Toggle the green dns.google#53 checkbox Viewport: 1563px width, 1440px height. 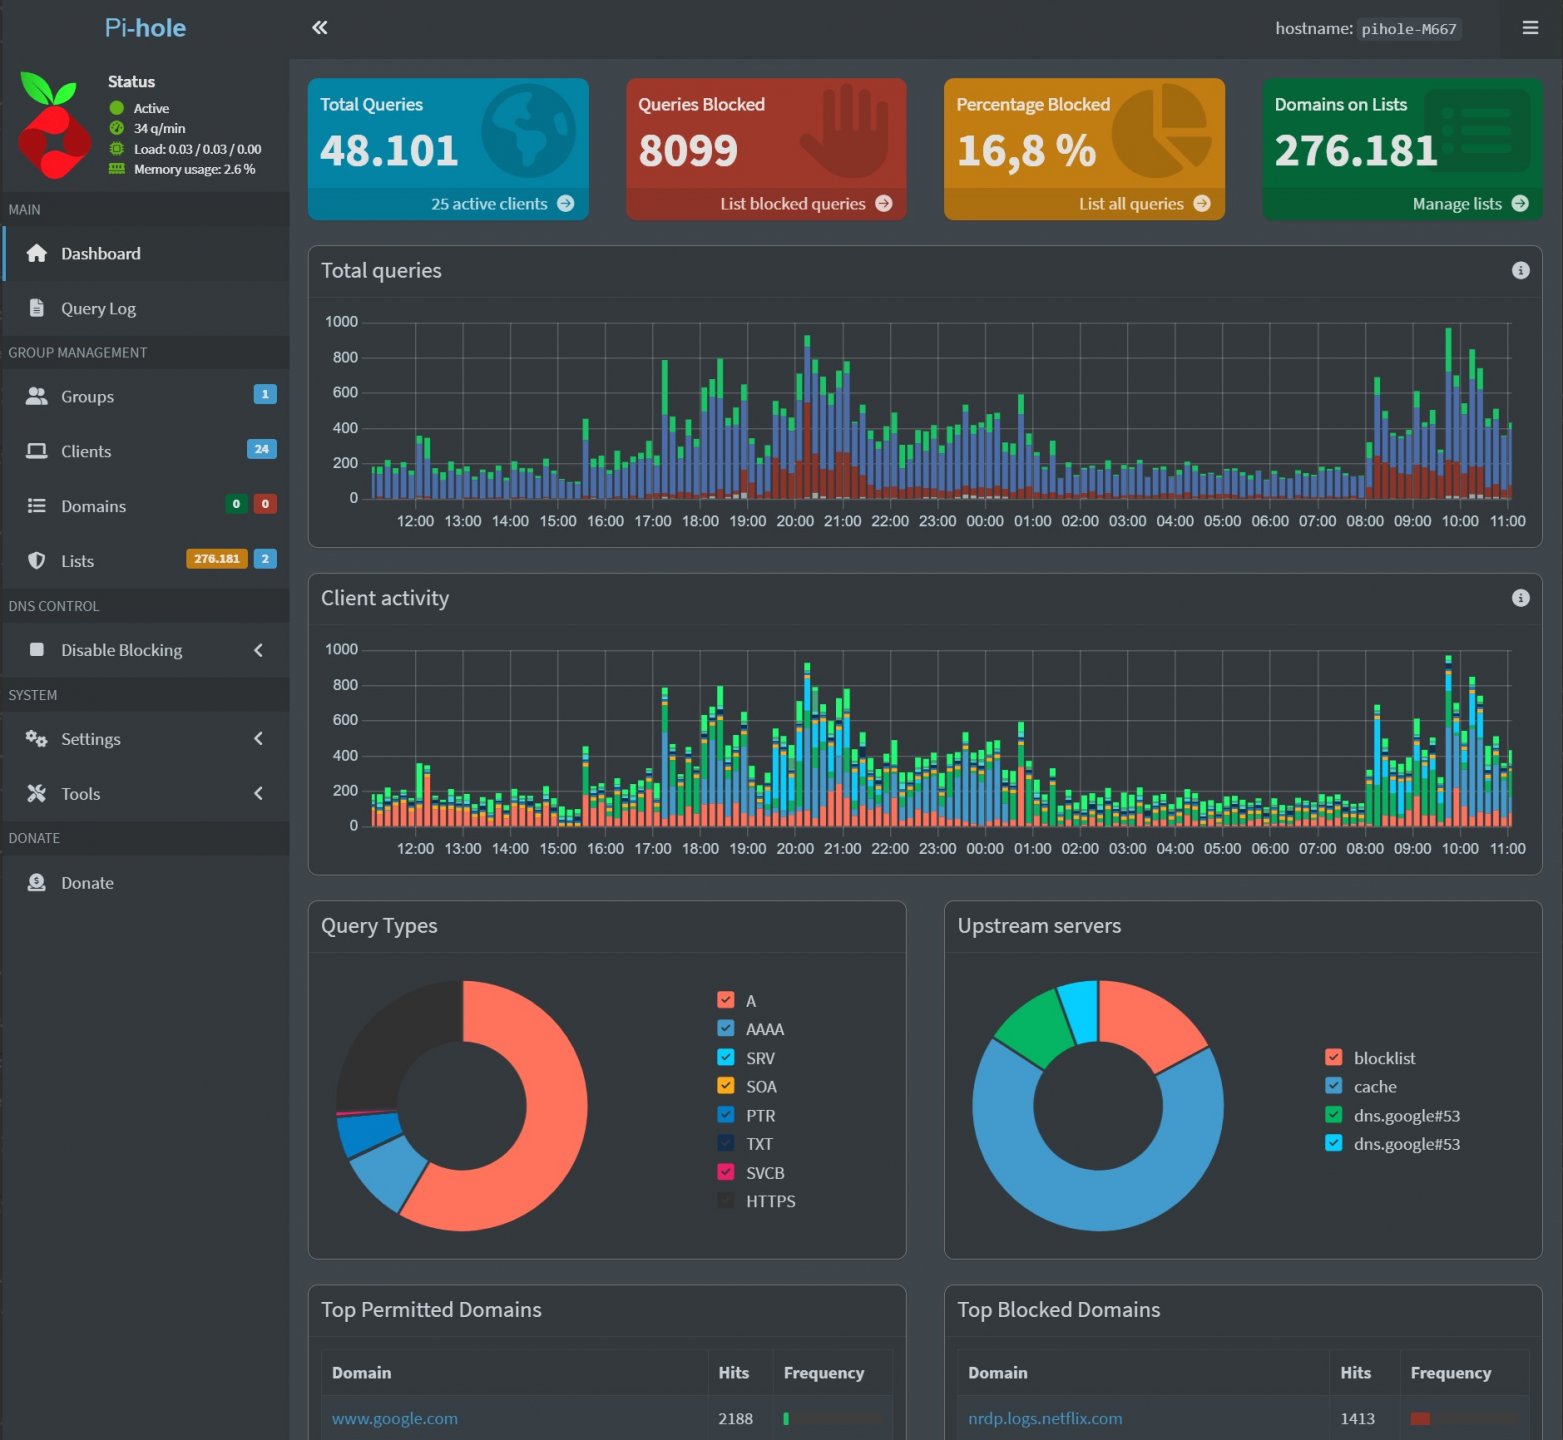[1334, 1115]
